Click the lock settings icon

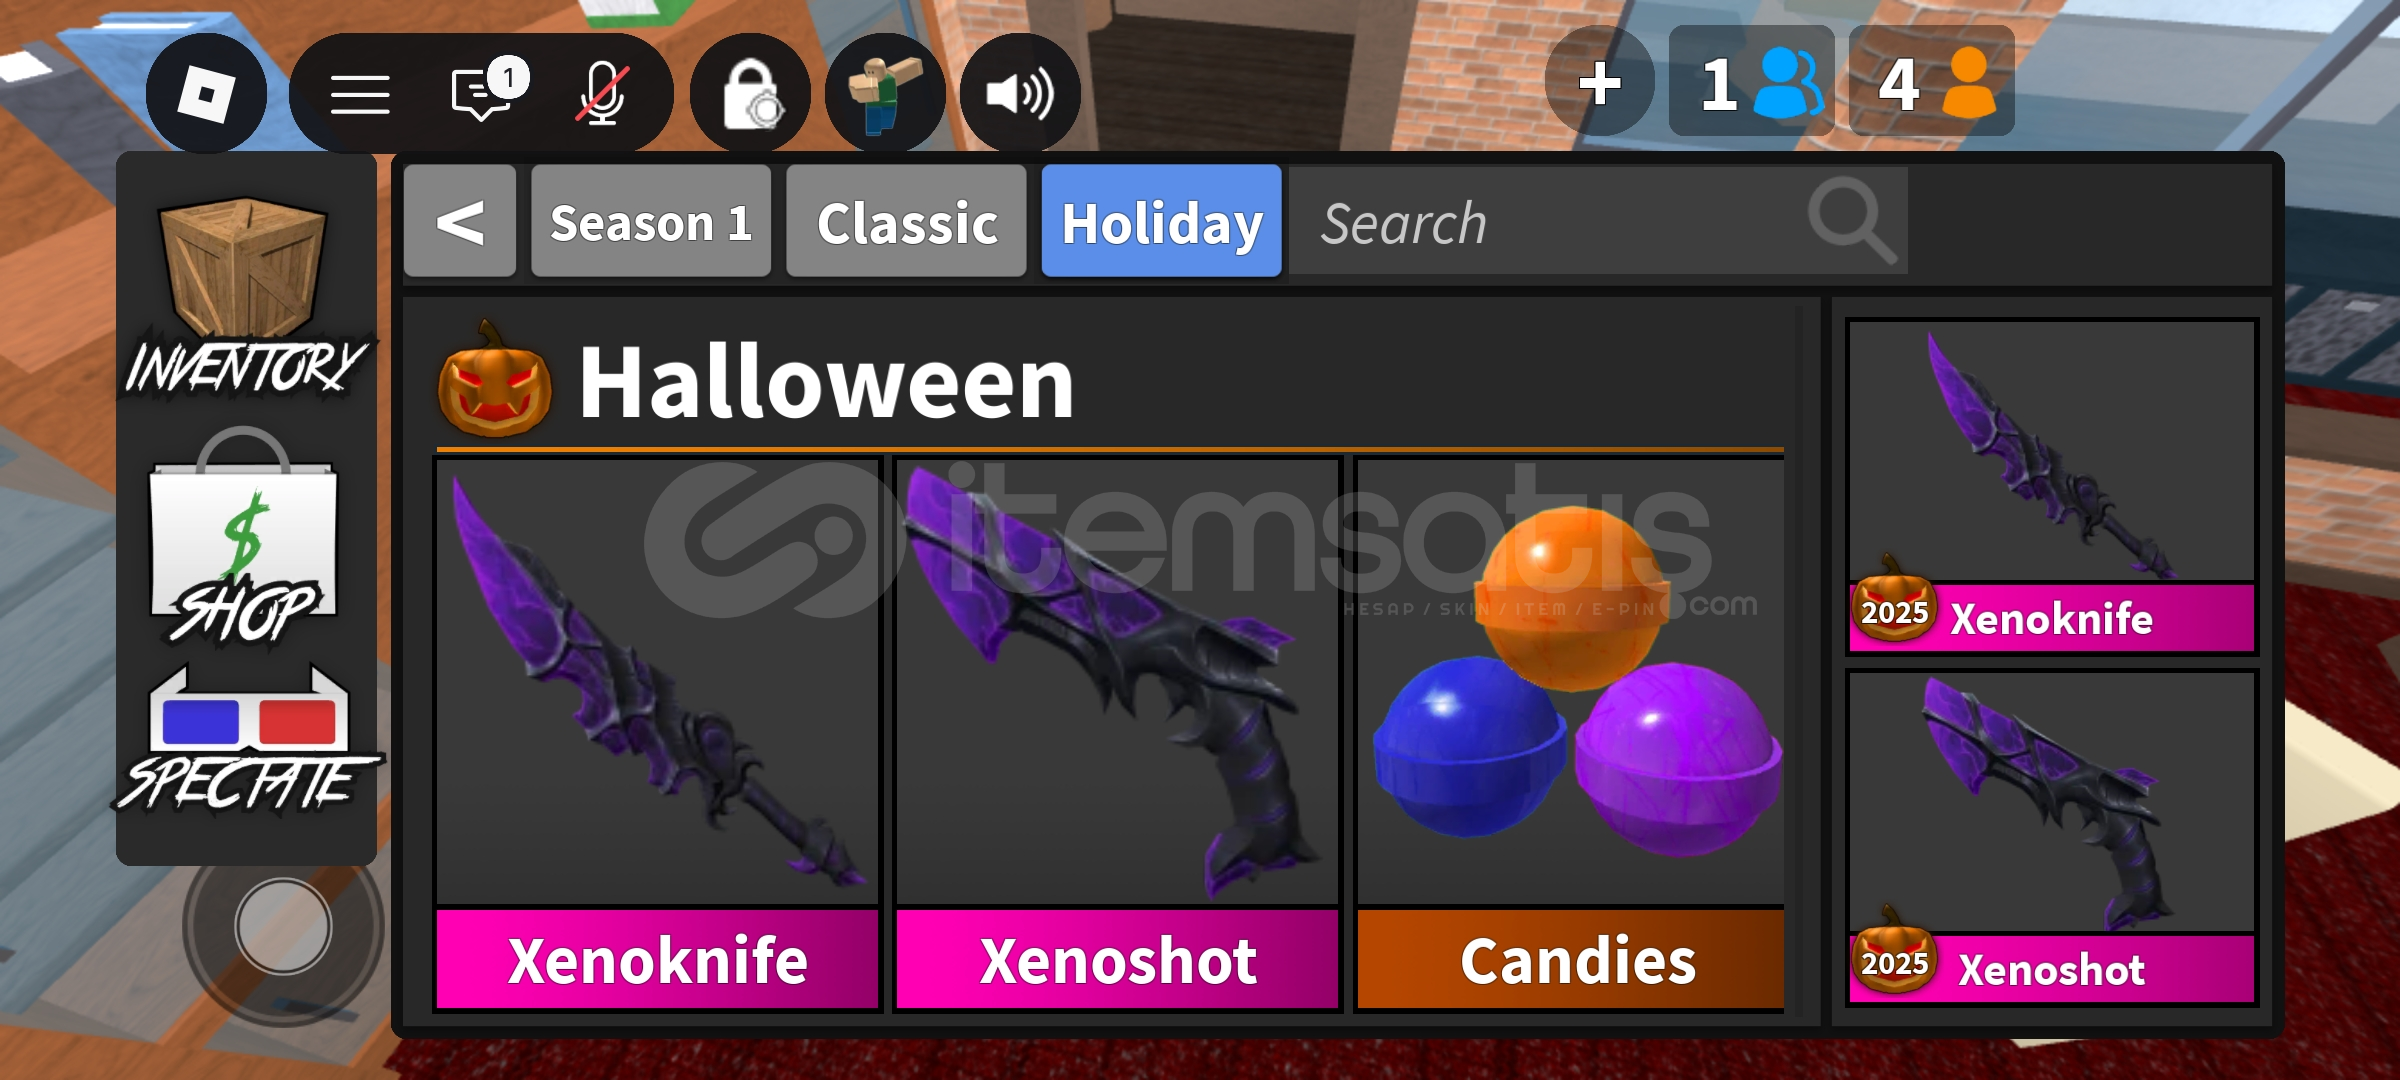tap(751, 94)
